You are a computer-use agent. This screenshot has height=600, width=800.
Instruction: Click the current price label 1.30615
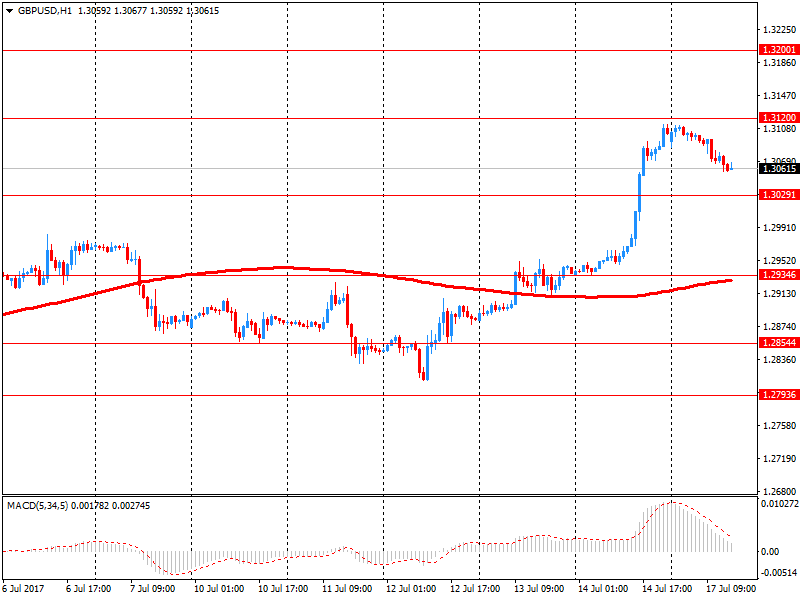pos(779,168)
